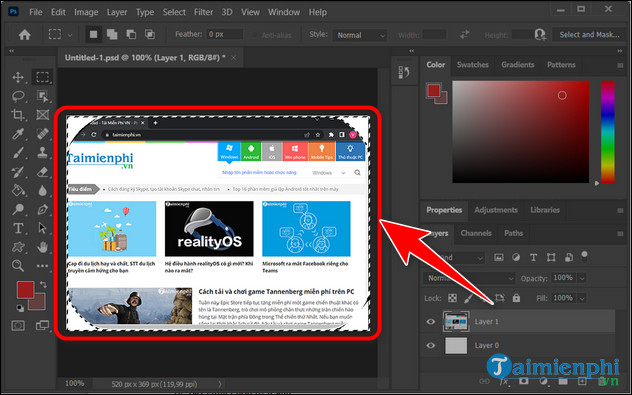The width and height of the screenshot is (632, 395).
Task: Hide Layer 0 with eye icon
Action: [430, 345]
